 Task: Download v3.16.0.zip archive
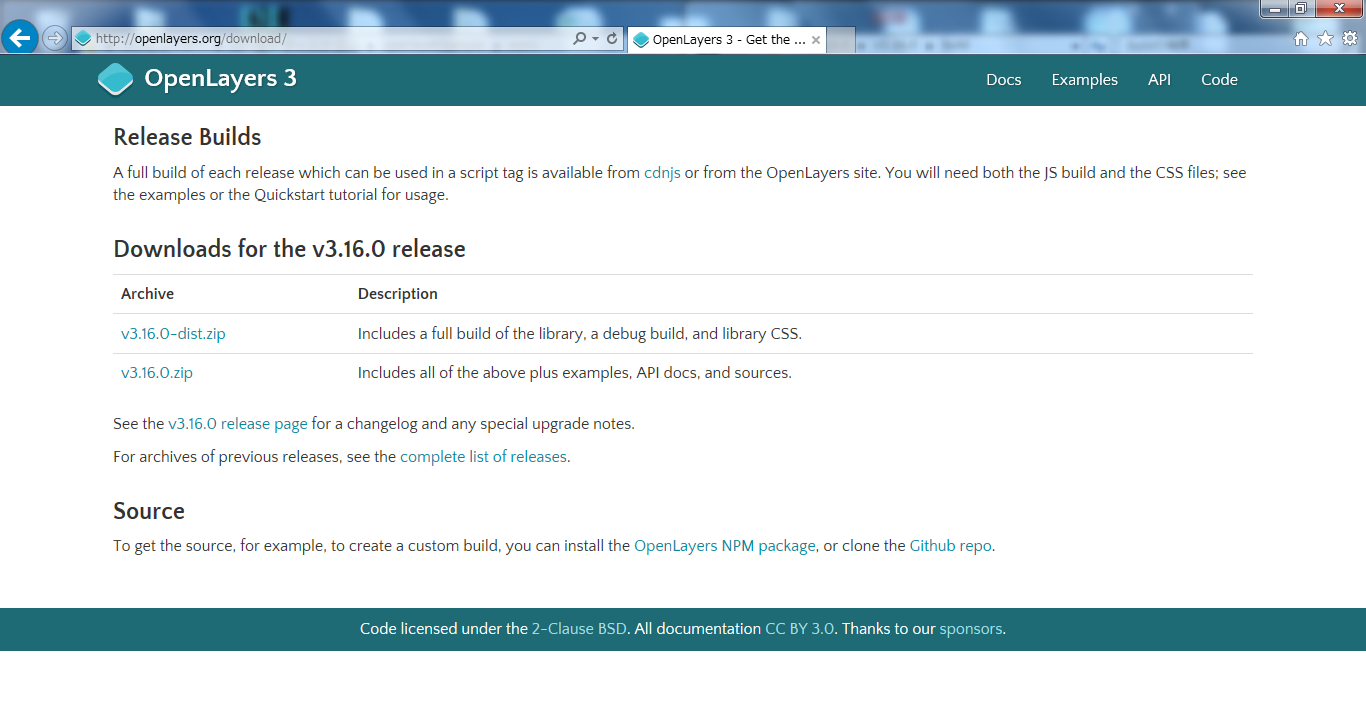point(157,373)
